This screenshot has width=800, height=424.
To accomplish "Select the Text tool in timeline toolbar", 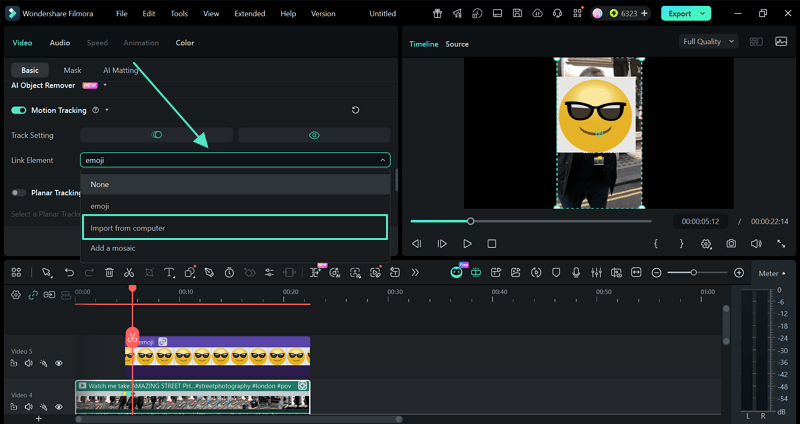I will pos(169,272).
